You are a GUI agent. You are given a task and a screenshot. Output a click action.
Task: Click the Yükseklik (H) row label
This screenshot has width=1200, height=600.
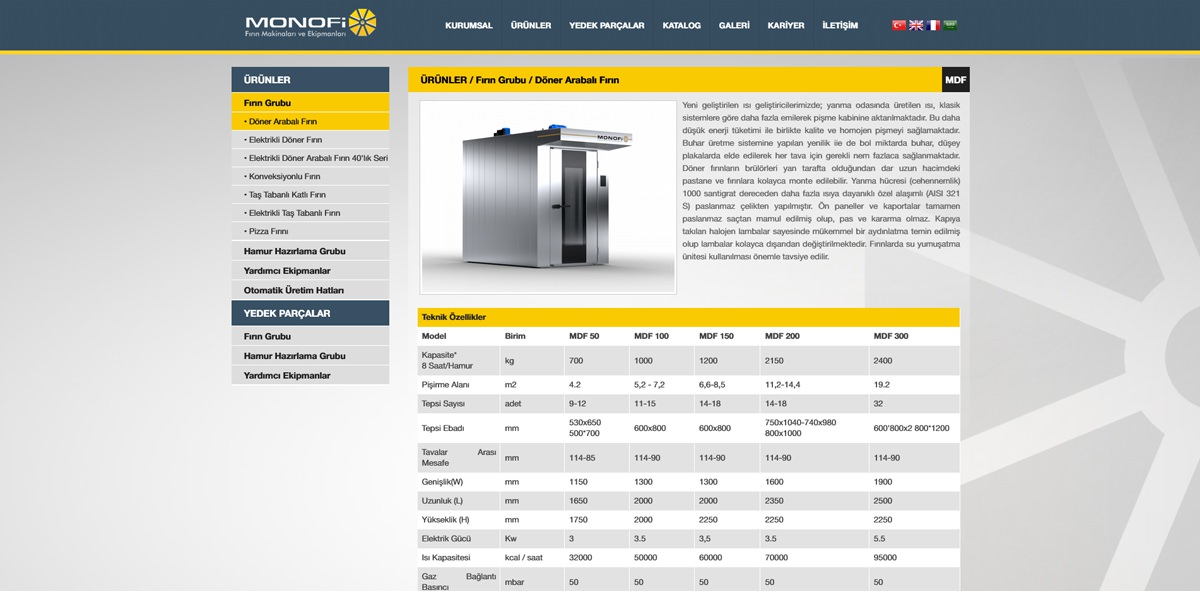click(x=446, y=520)
